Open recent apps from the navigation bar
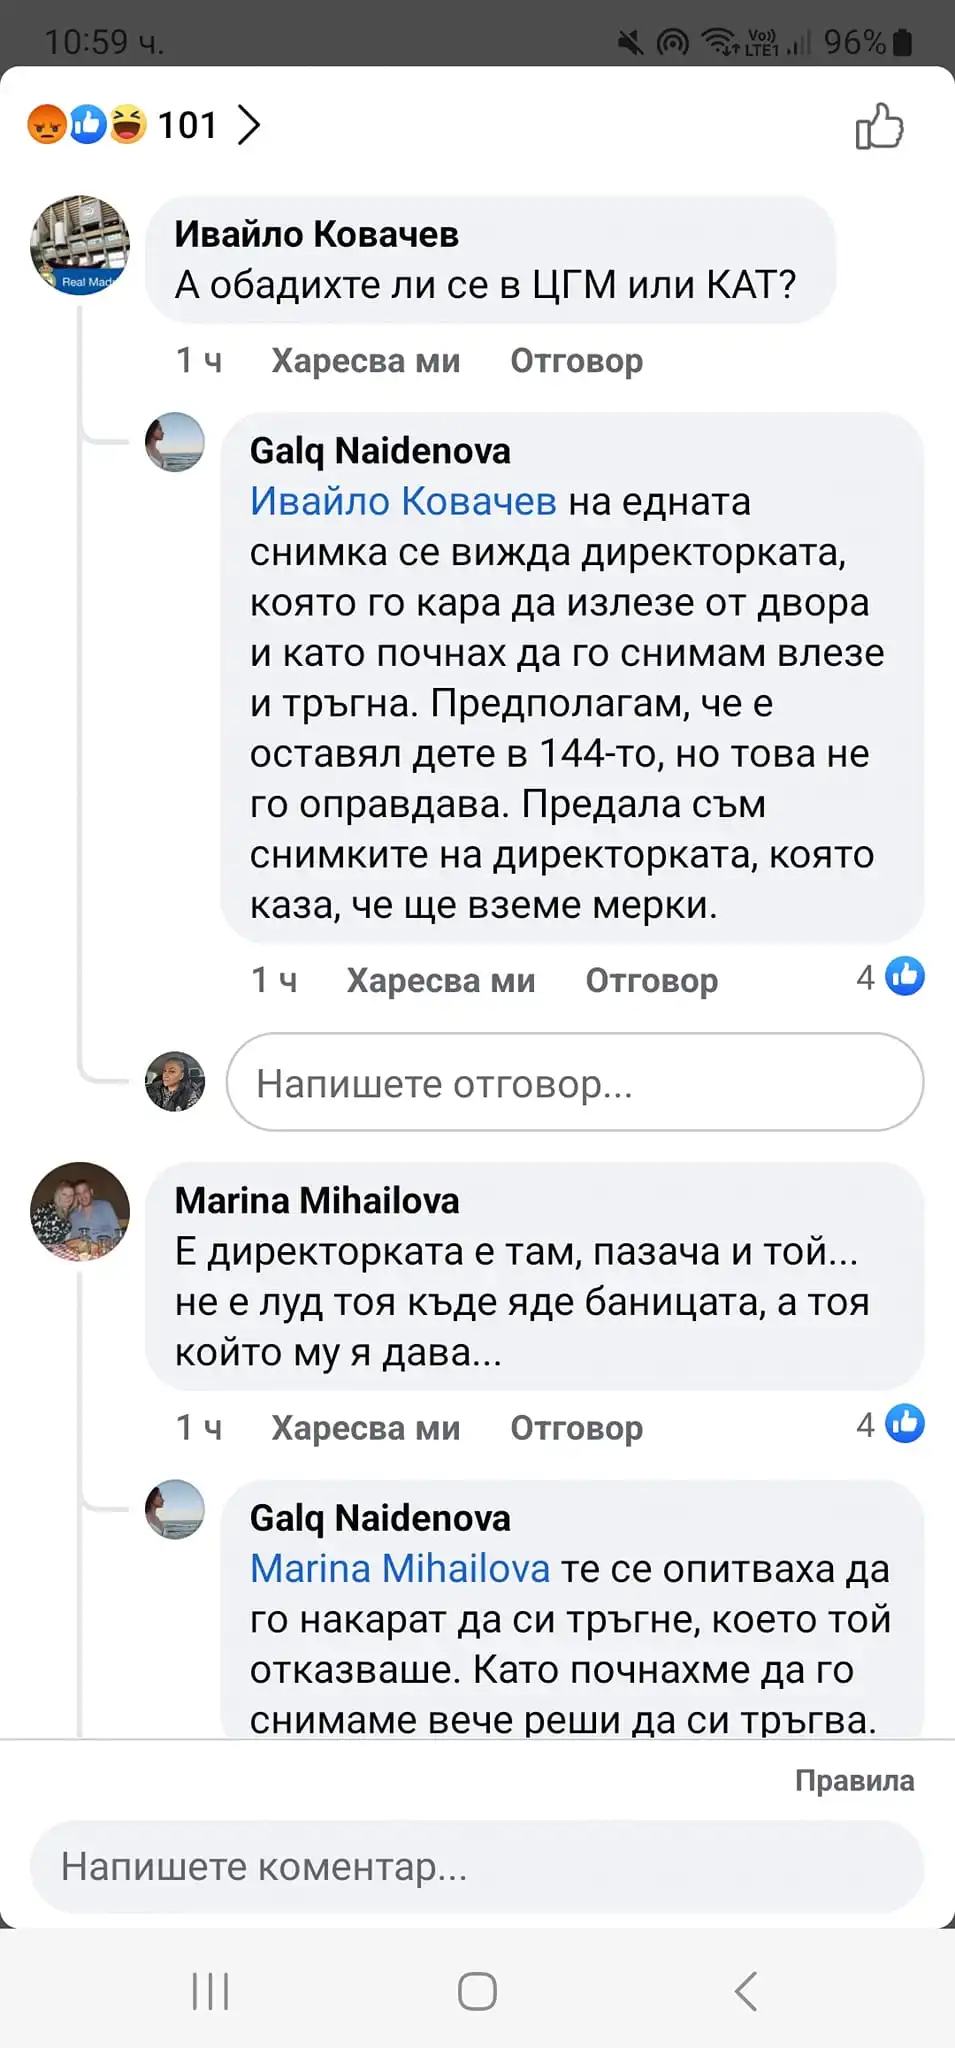 pos(210,1991)
